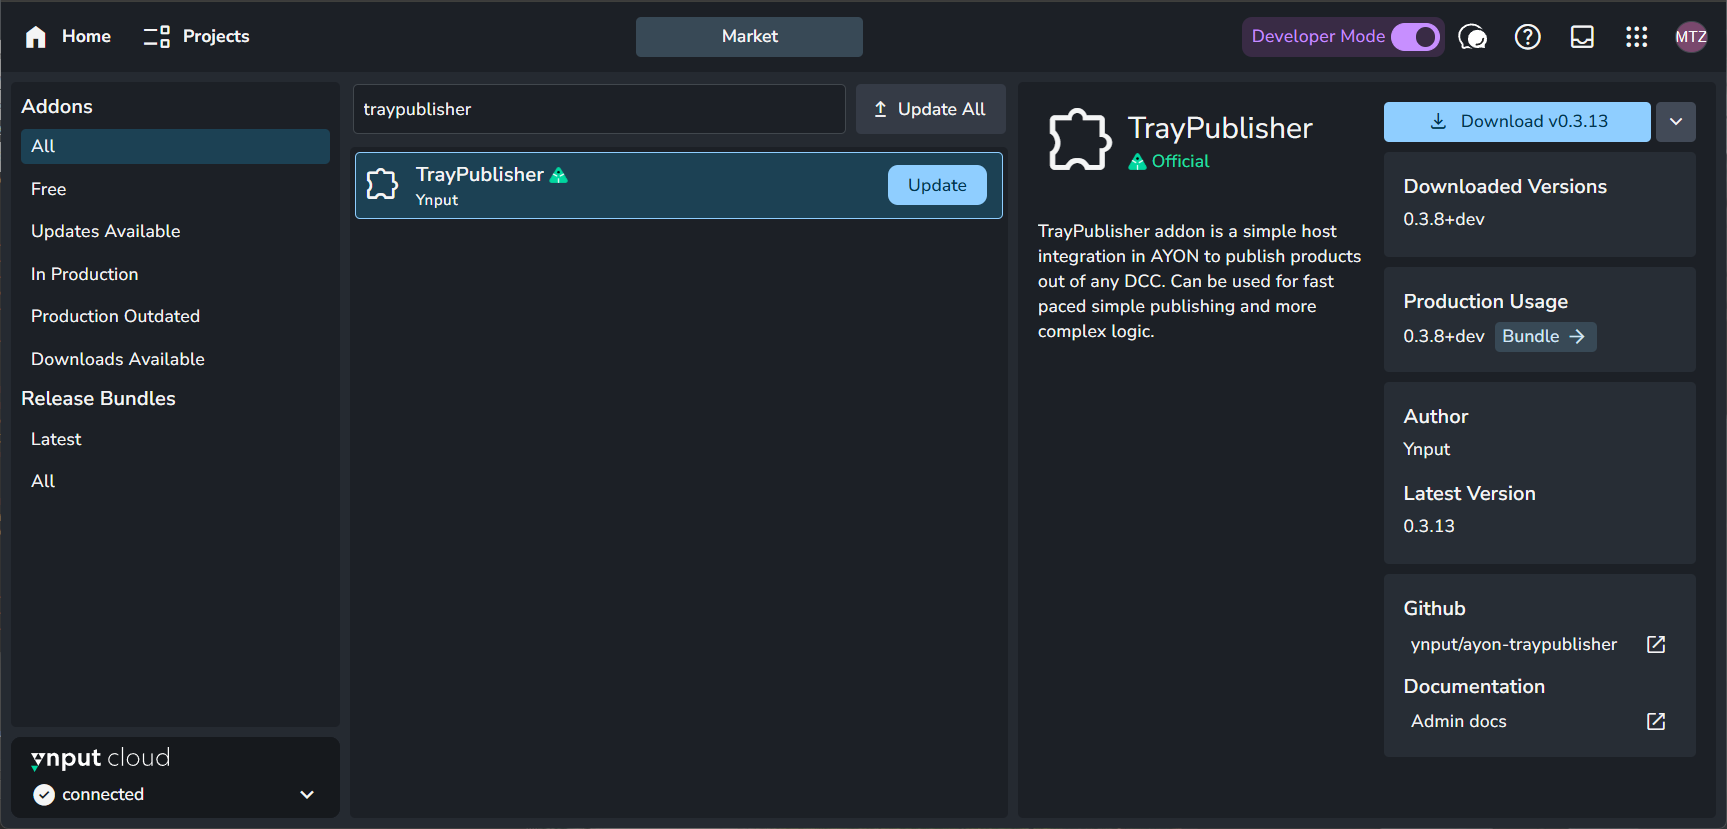Open the production Bundle link
The width and height of the screenshot is (1727, 829).
point(1545,337)
